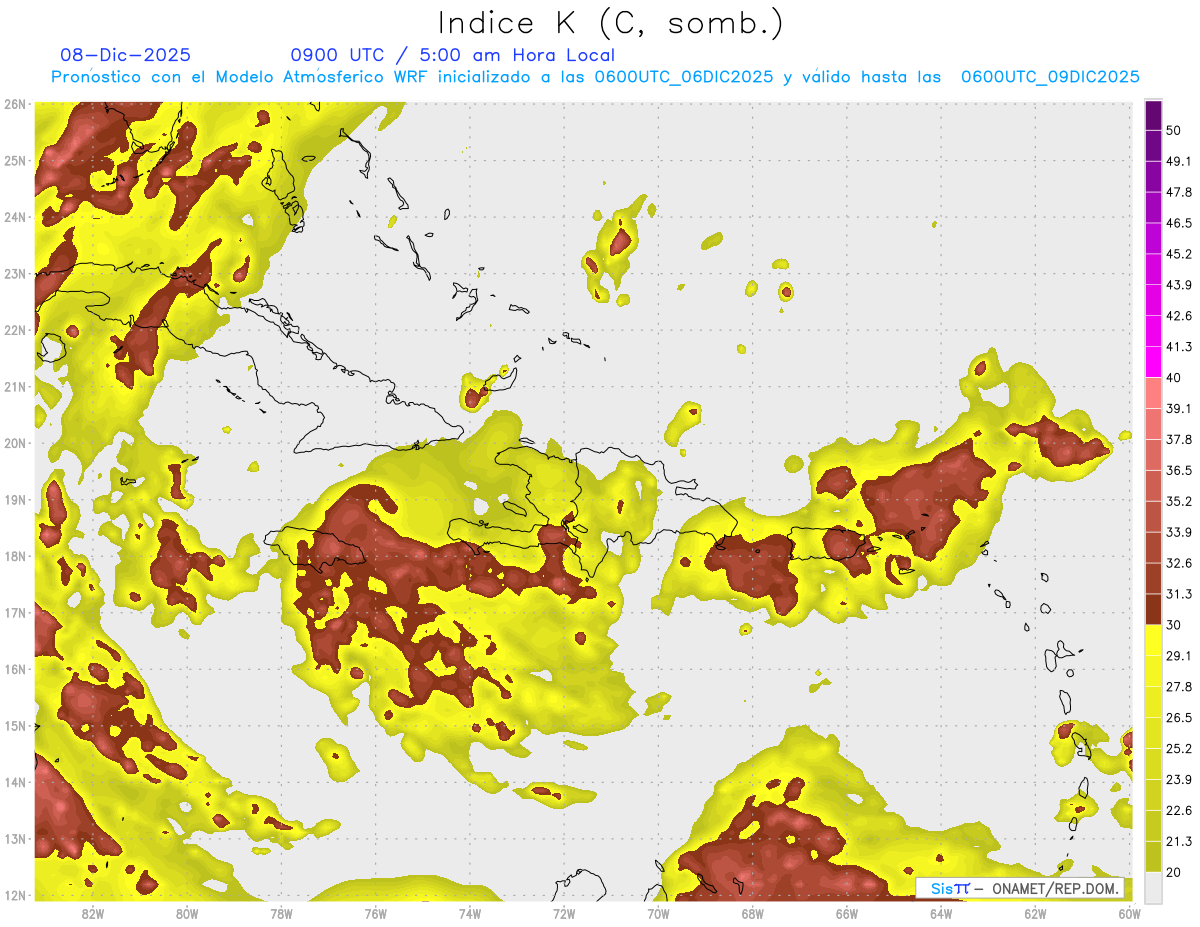Viewport: 1200px width, 927px height.
Task: Click color scale value '47.8'
Action: [x=1178, y=192]
